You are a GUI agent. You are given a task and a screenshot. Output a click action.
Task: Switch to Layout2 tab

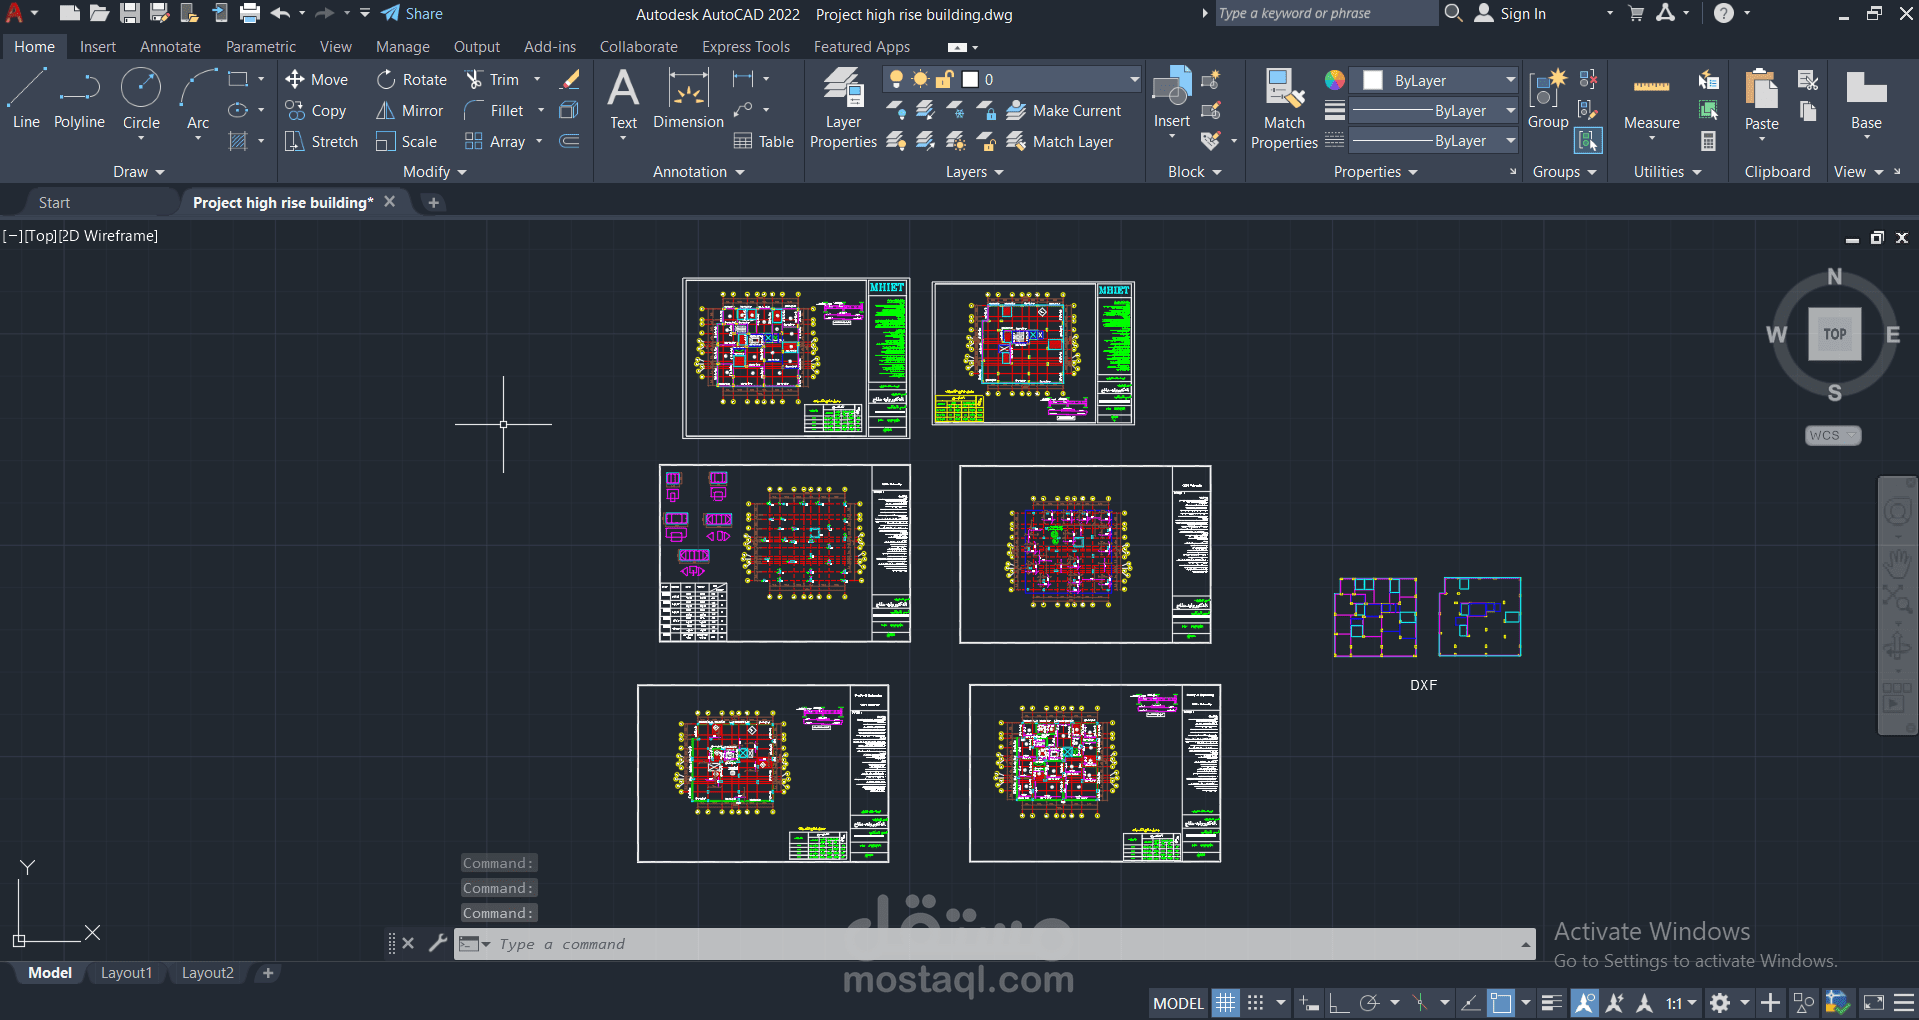[207, 973]
